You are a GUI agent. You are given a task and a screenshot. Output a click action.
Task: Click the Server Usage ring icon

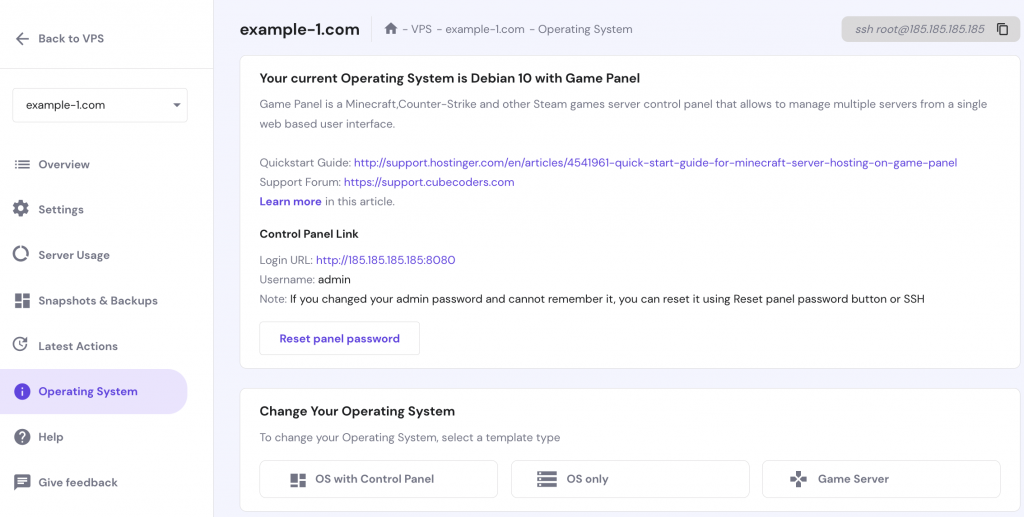pos(21,255)
